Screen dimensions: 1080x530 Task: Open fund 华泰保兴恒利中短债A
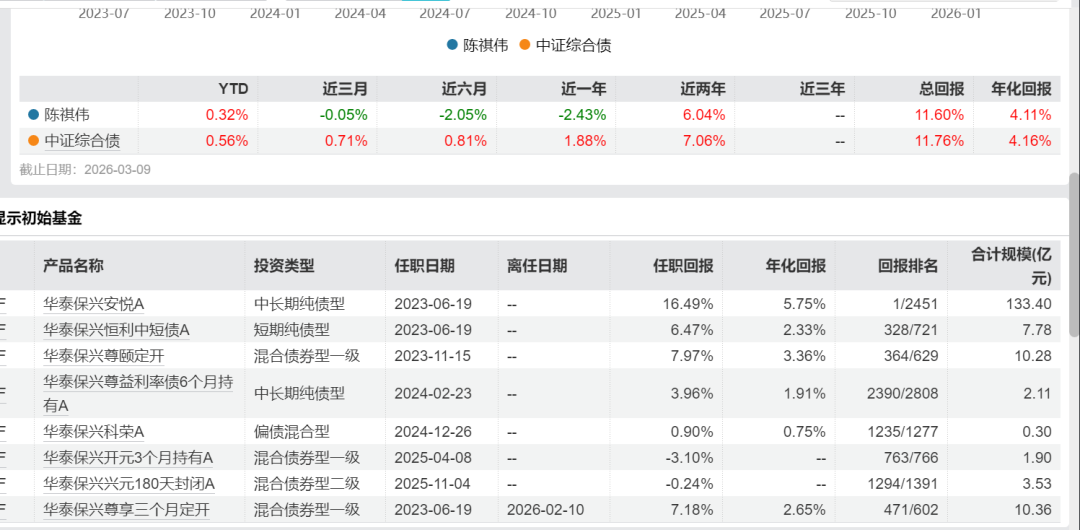[x=116, y=330]
